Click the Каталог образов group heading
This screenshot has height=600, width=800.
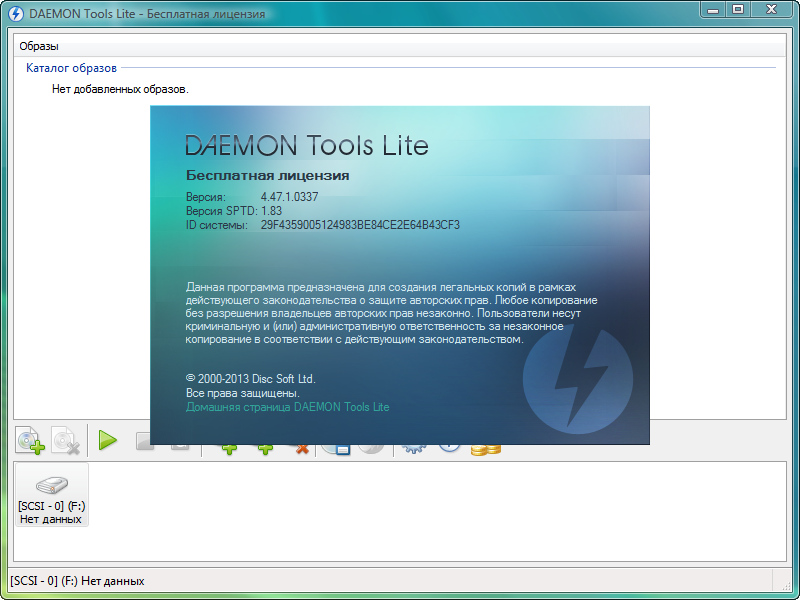click(71, 68)
